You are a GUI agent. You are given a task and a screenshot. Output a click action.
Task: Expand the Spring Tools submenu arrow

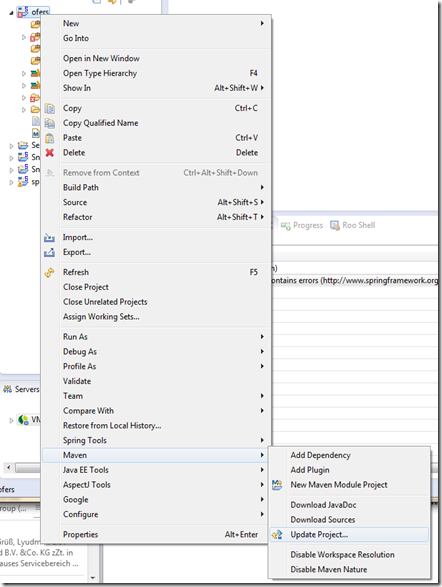(x=262, y=441)
